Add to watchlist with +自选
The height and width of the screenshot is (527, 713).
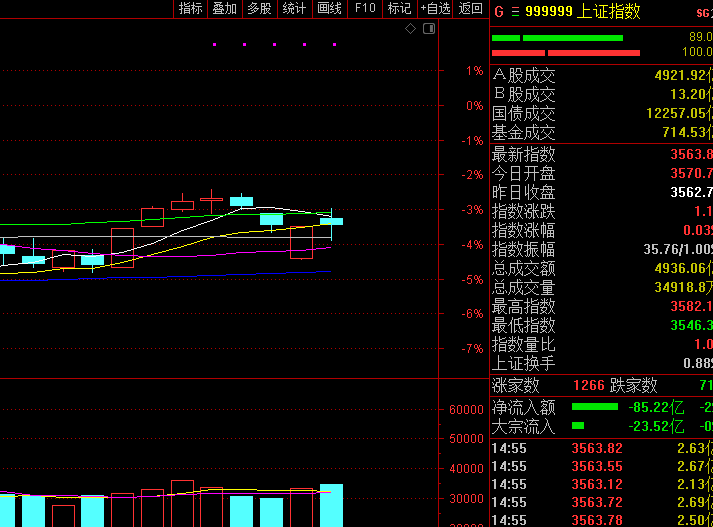tap(435, 9)
